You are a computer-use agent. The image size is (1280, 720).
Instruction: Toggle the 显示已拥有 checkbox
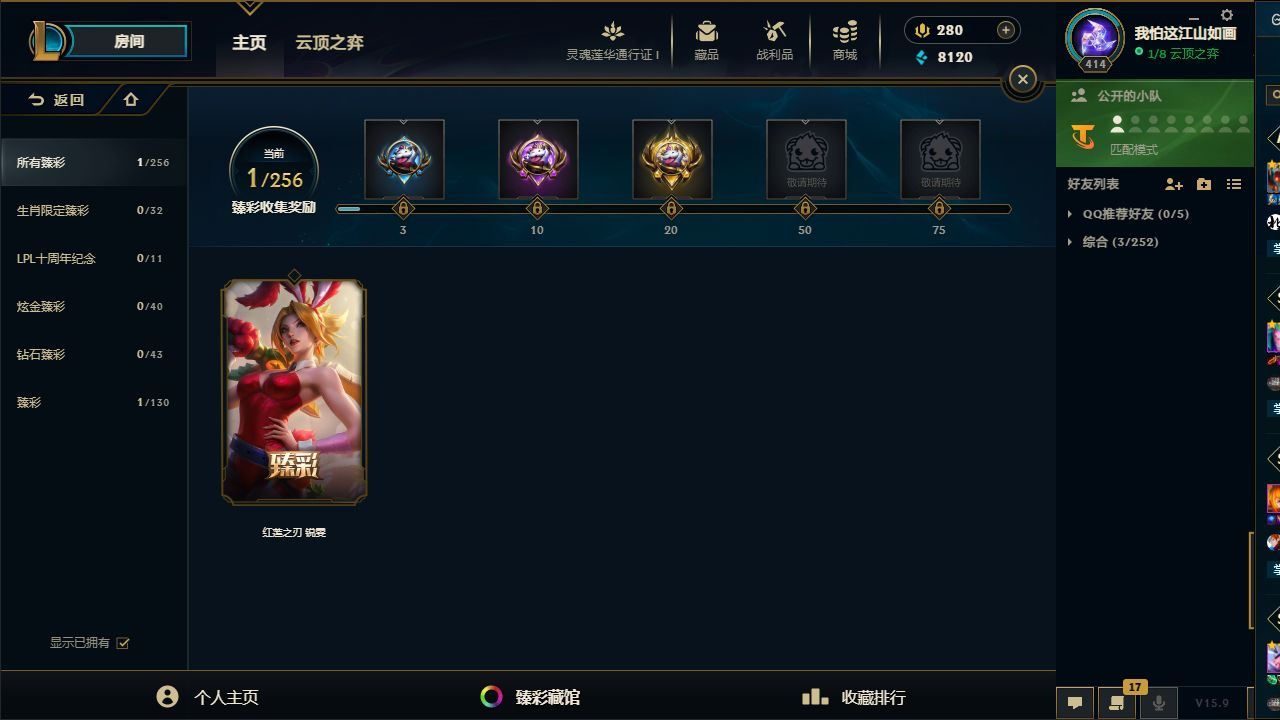[123, 643]
